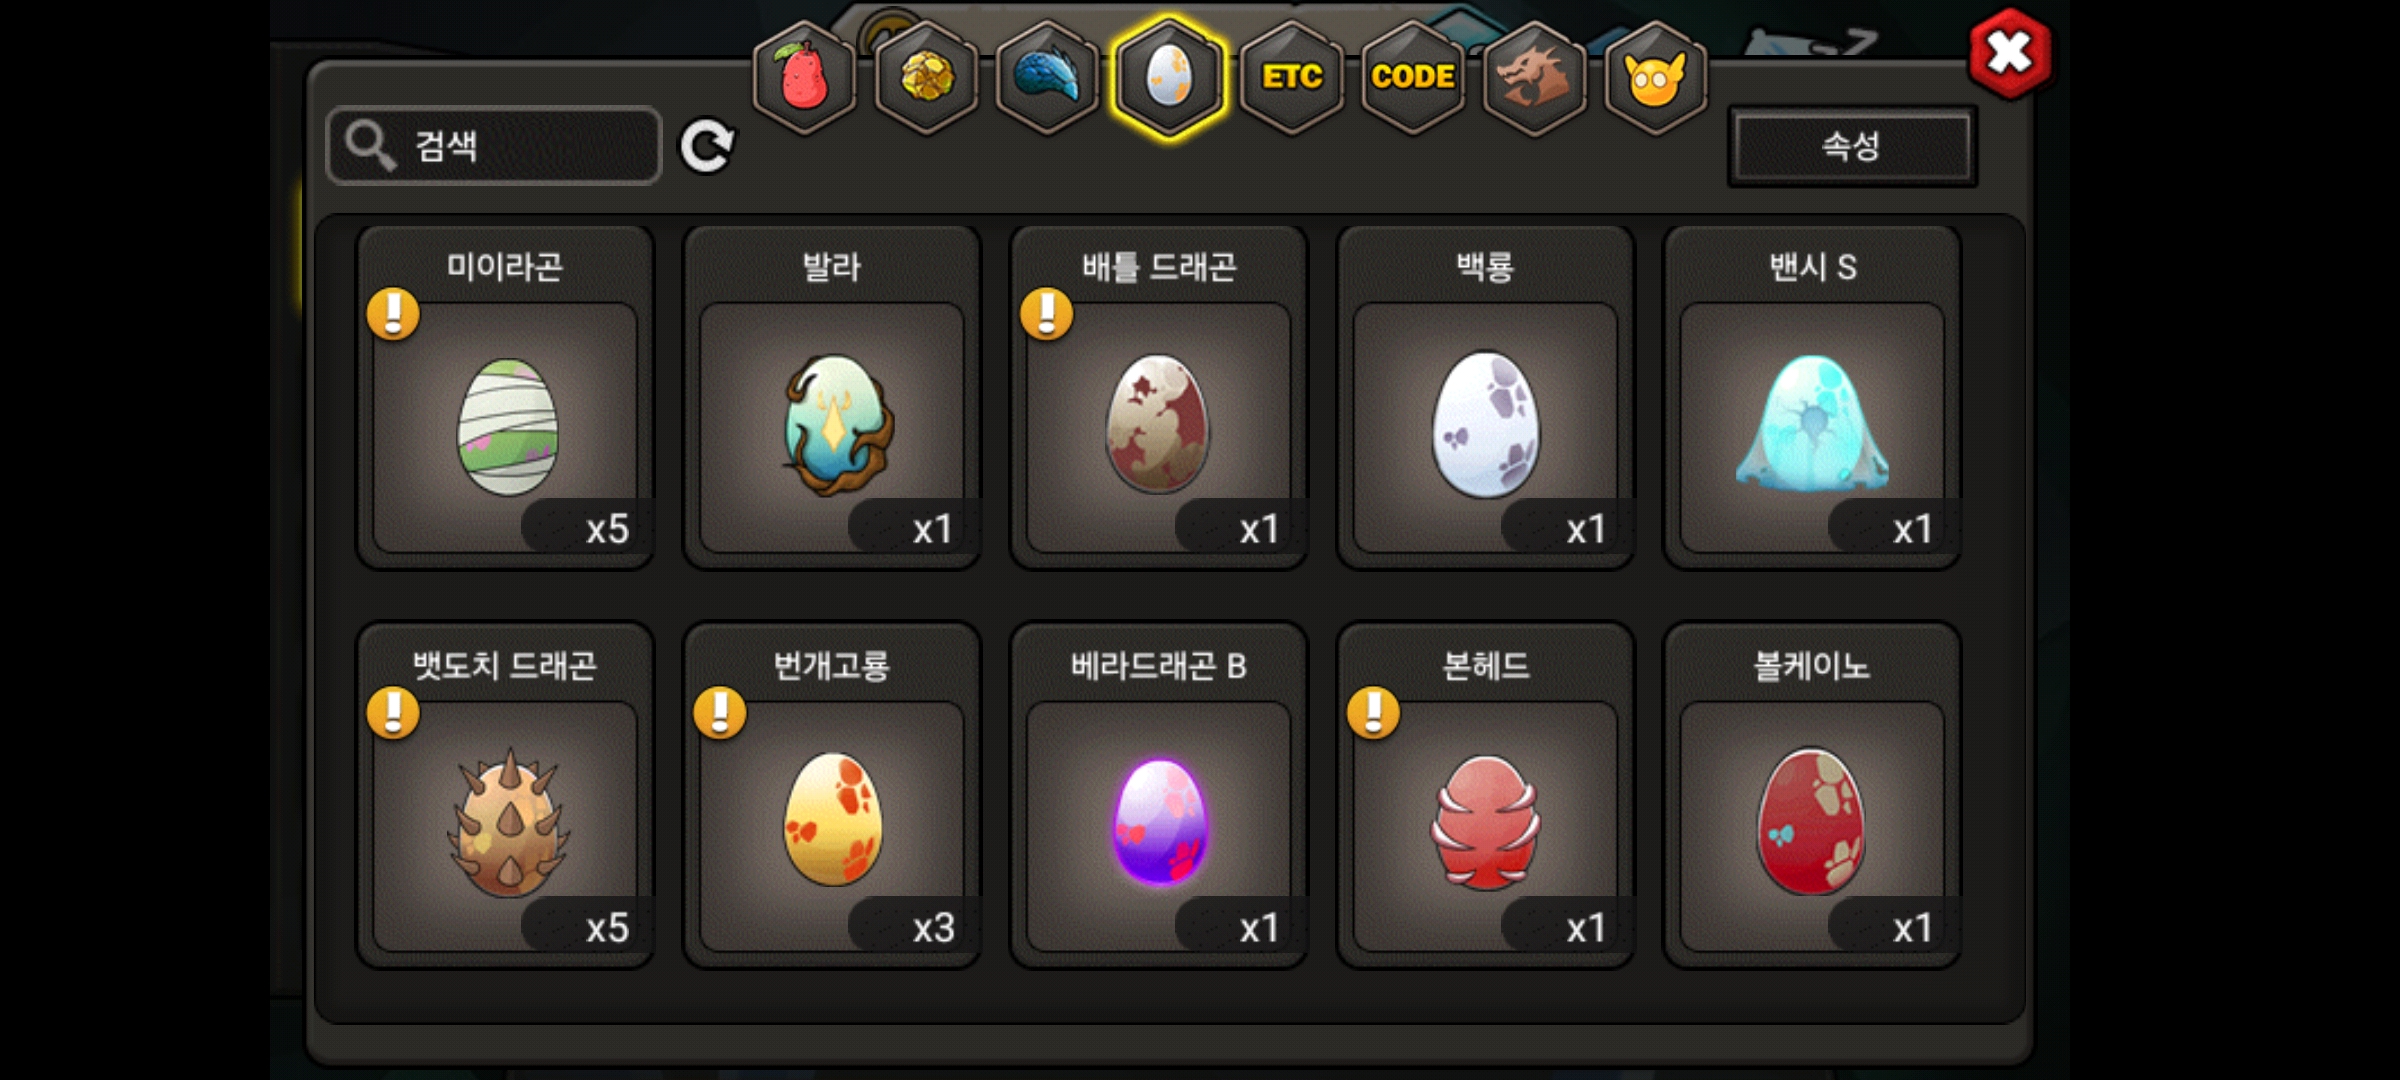
Task: Open the 속성 attribute filter button
Action: click(1852, 146)
